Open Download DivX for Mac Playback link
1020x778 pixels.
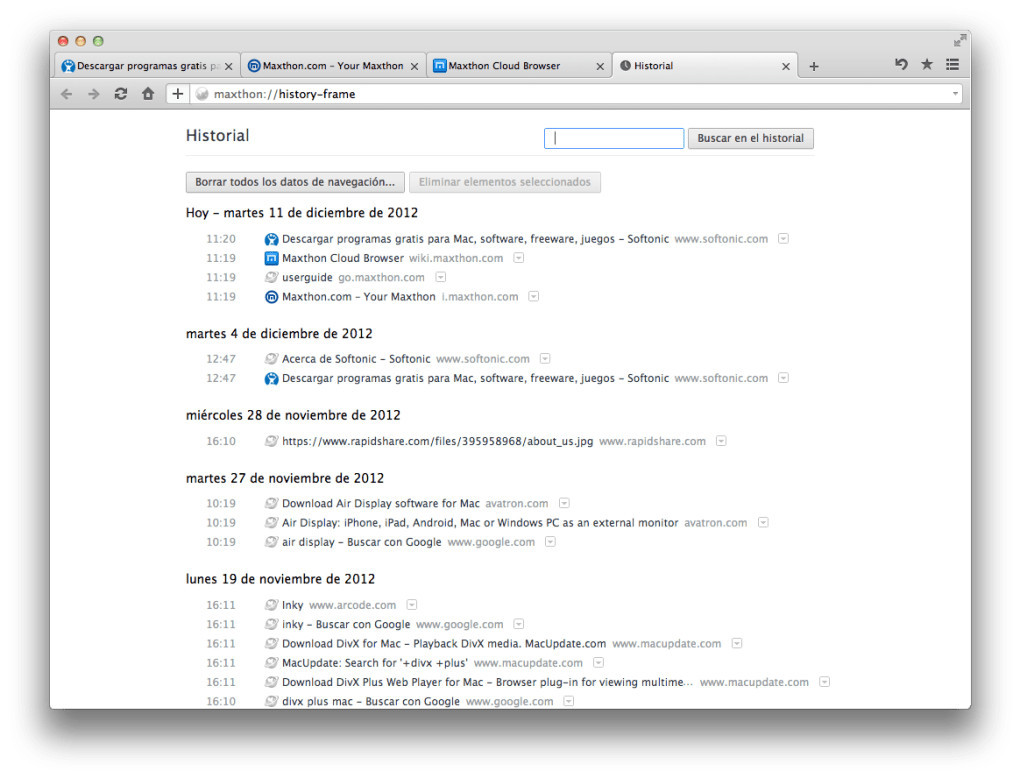(444, 643)
